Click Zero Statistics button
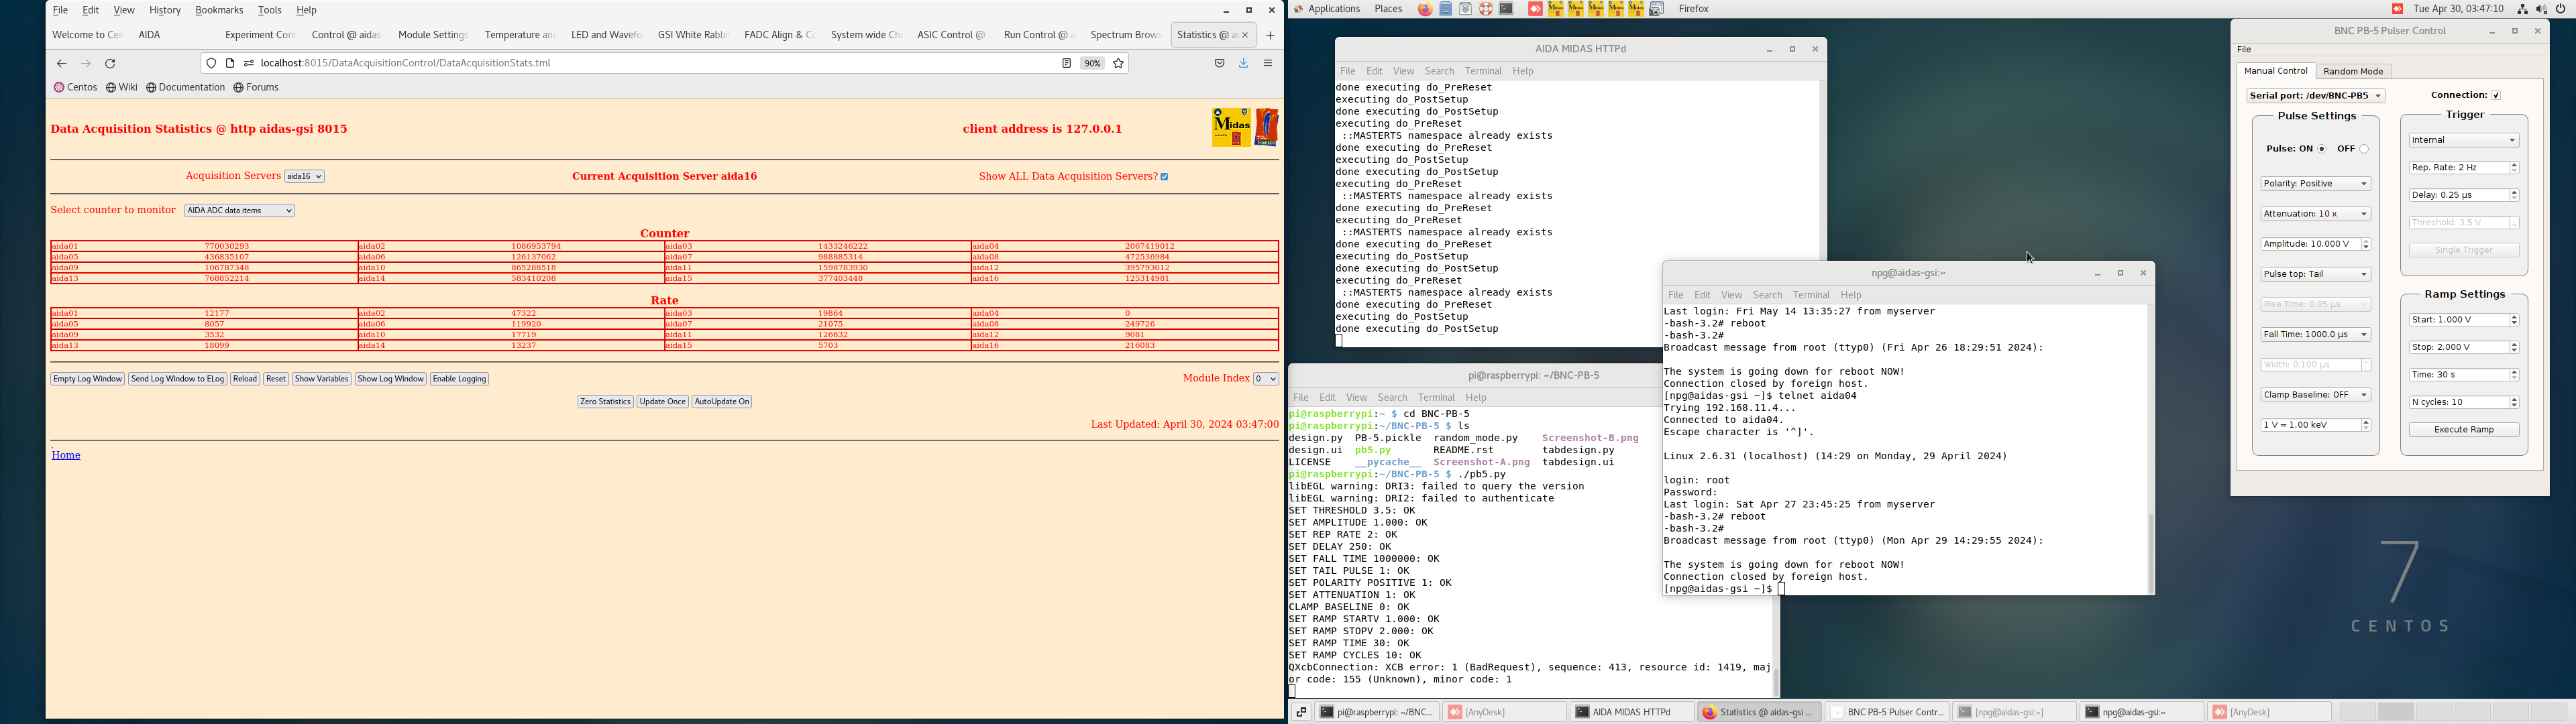This screenshot has width=2576, height=724. [605, 402]
